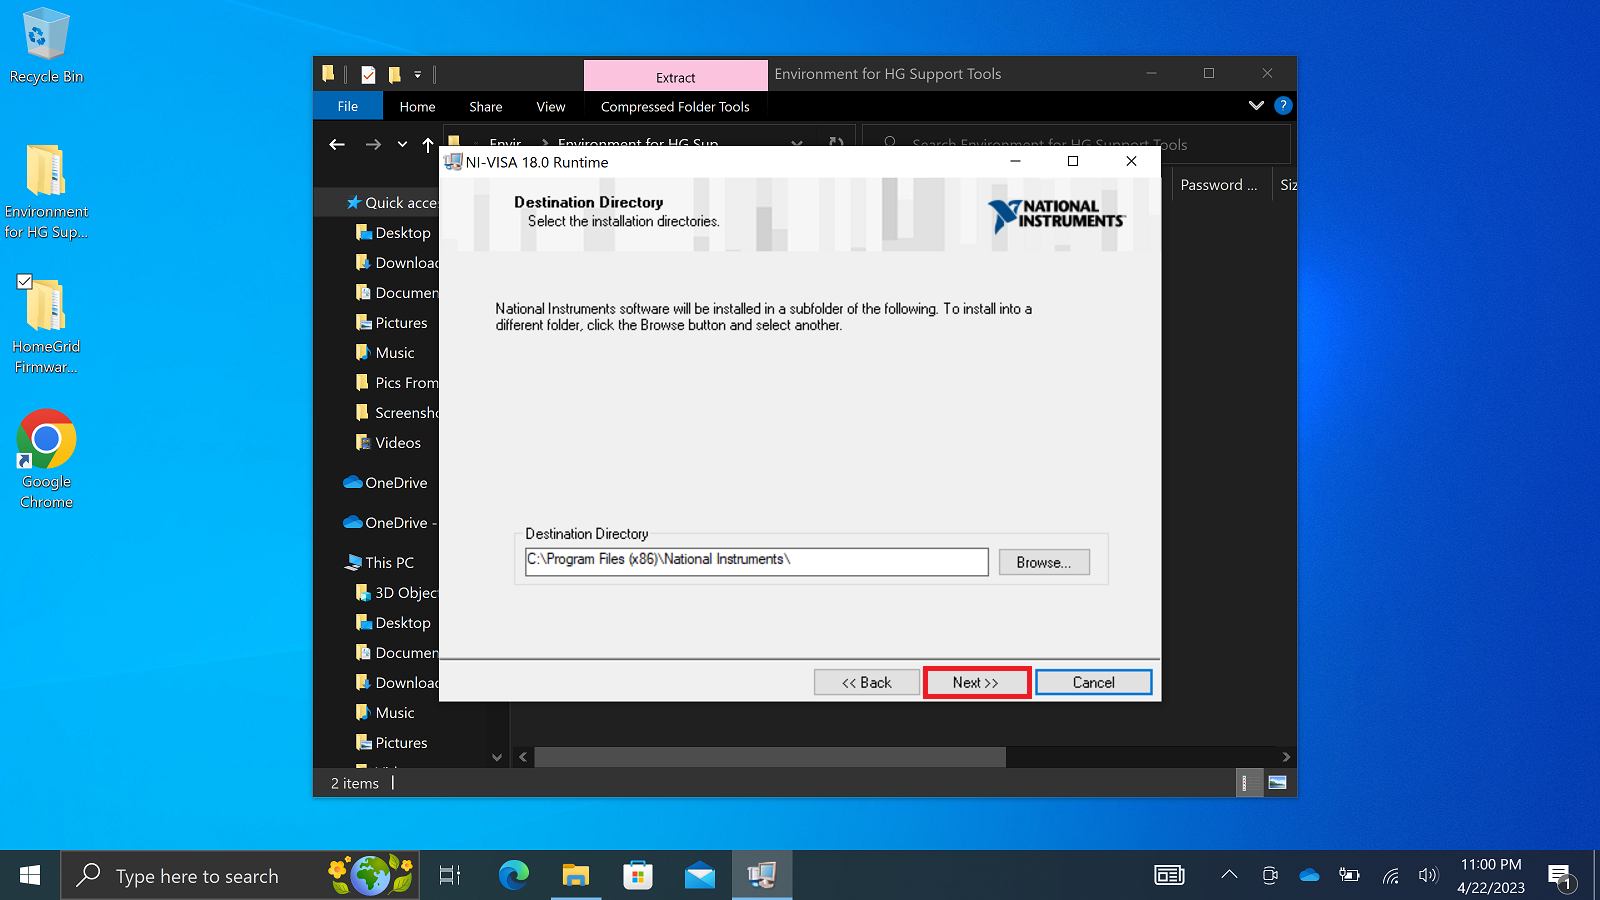
Task: Click the battery tray icon
Action: pos(1349,875)
